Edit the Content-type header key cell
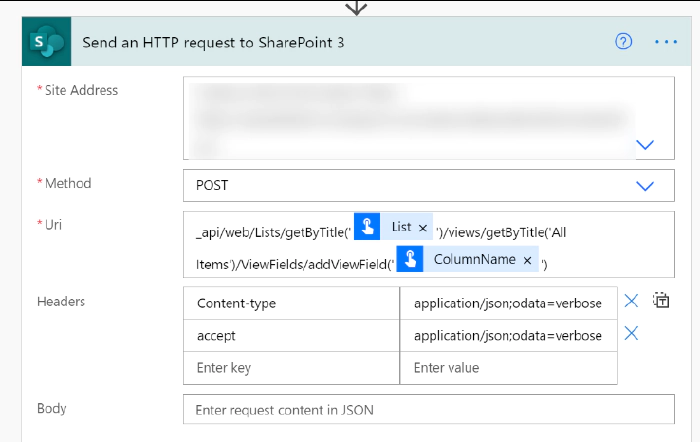The height and width of the screenshot is (442, 700). [291, 303]
